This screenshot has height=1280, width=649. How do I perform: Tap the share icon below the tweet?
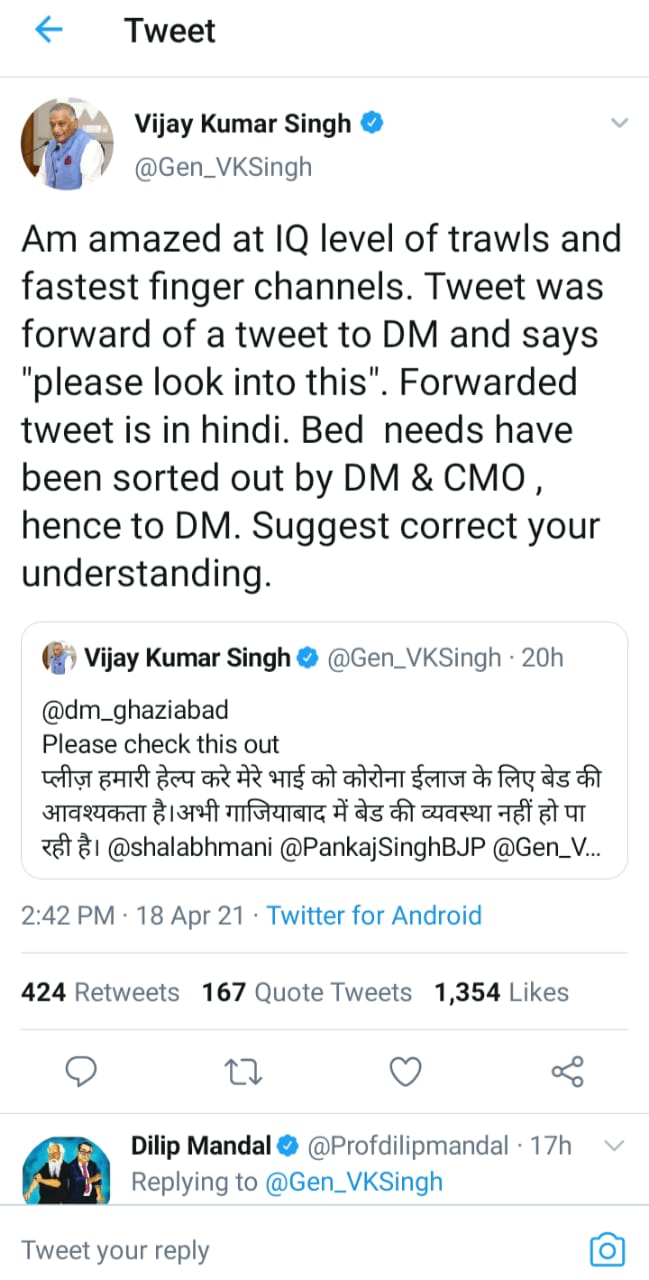point(567,1073)
